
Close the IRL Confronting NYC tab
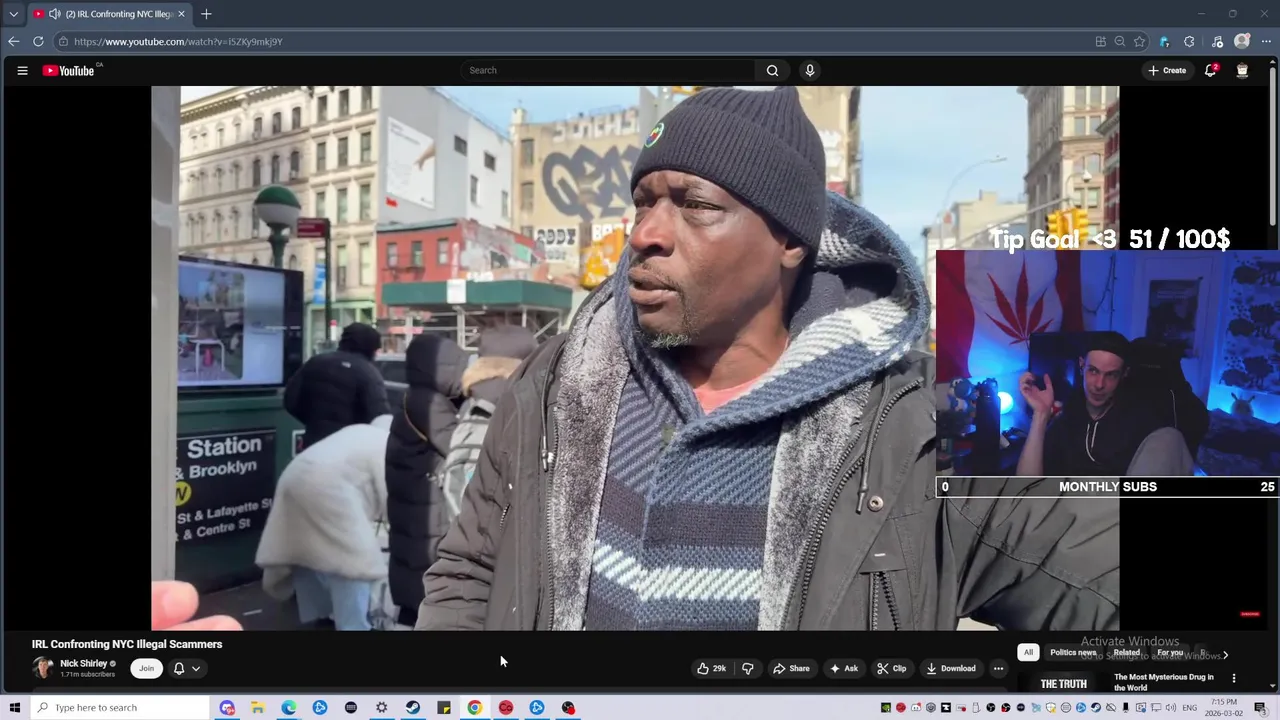pos(182,14)
